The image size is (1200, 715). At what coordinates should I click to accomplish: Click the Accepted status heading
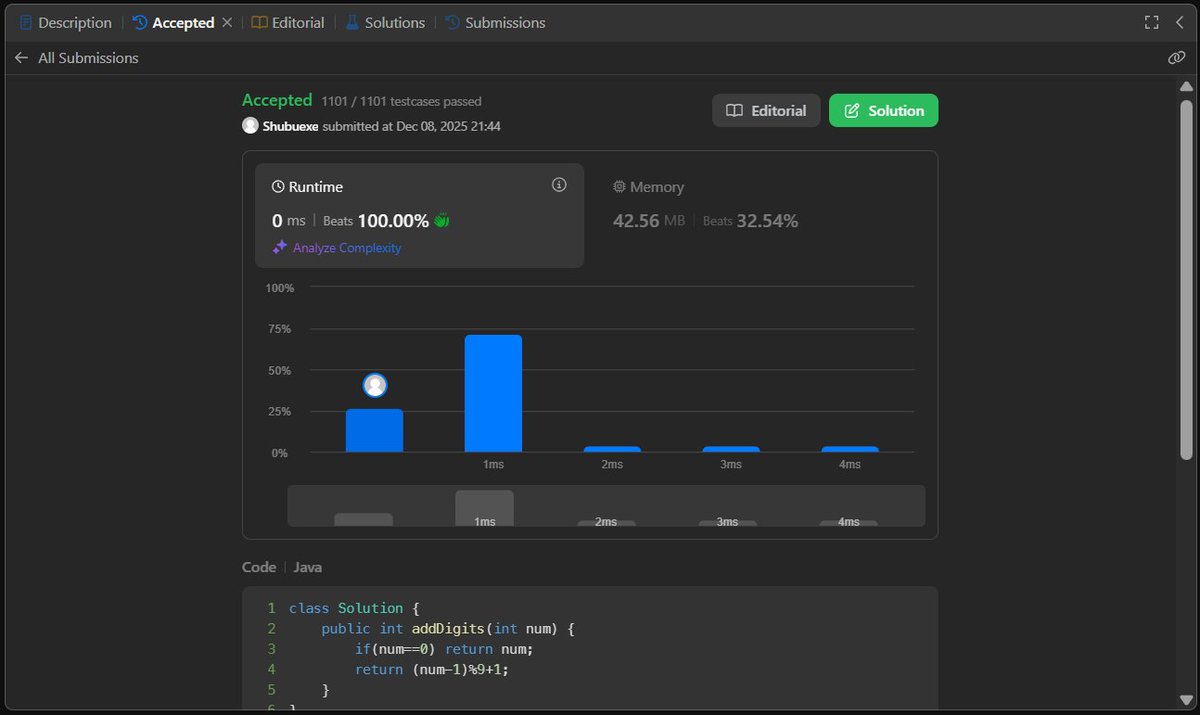coord(277,100)
